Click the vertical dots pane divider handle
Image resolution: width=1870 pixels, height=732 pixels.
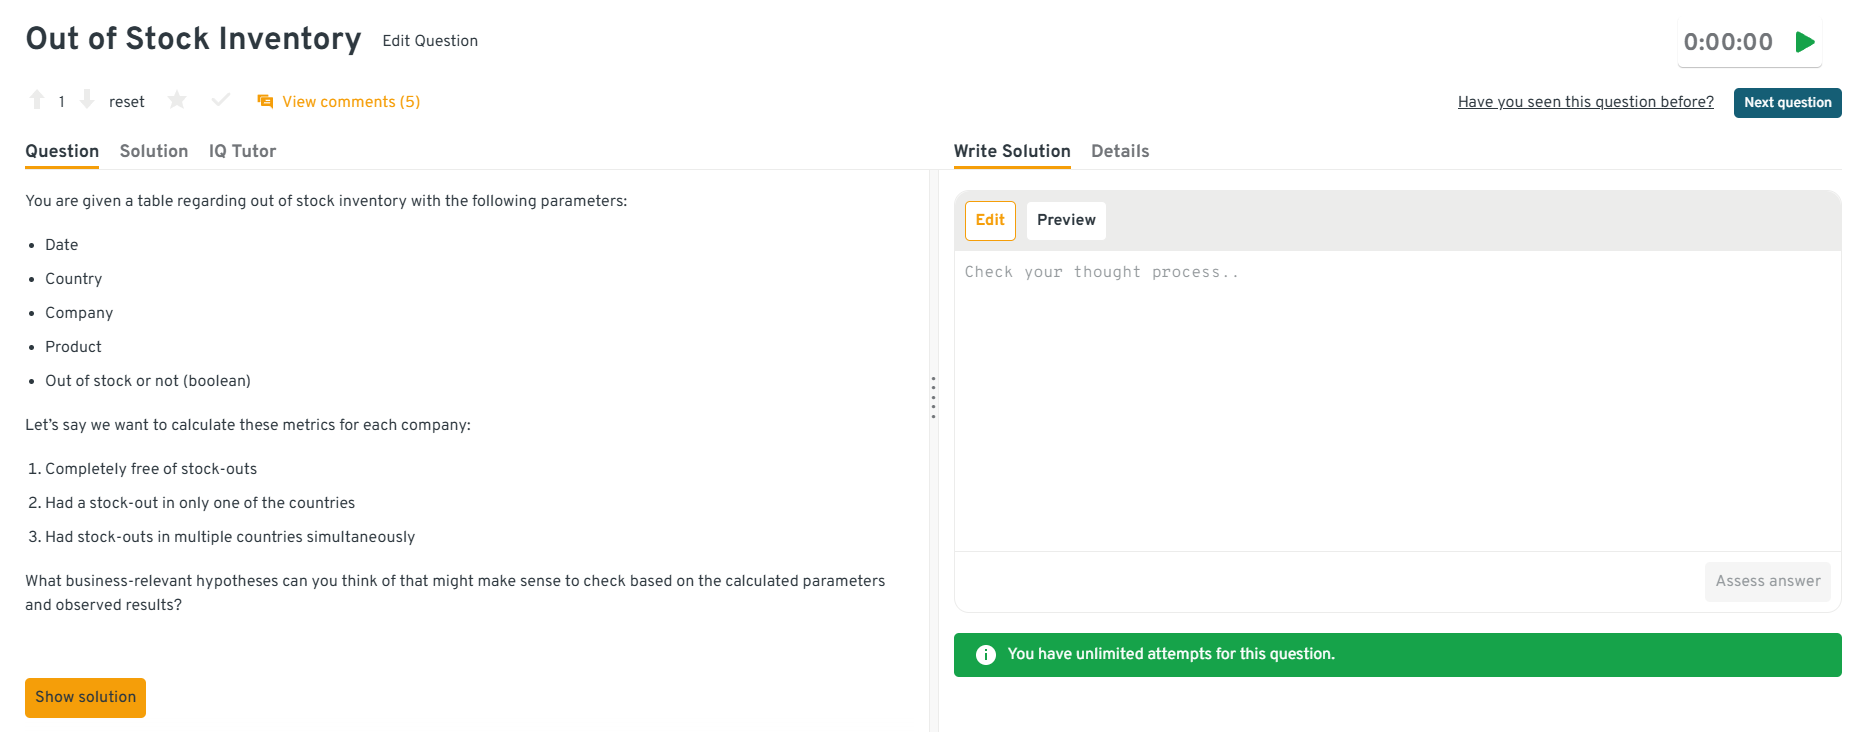point(933,397)
